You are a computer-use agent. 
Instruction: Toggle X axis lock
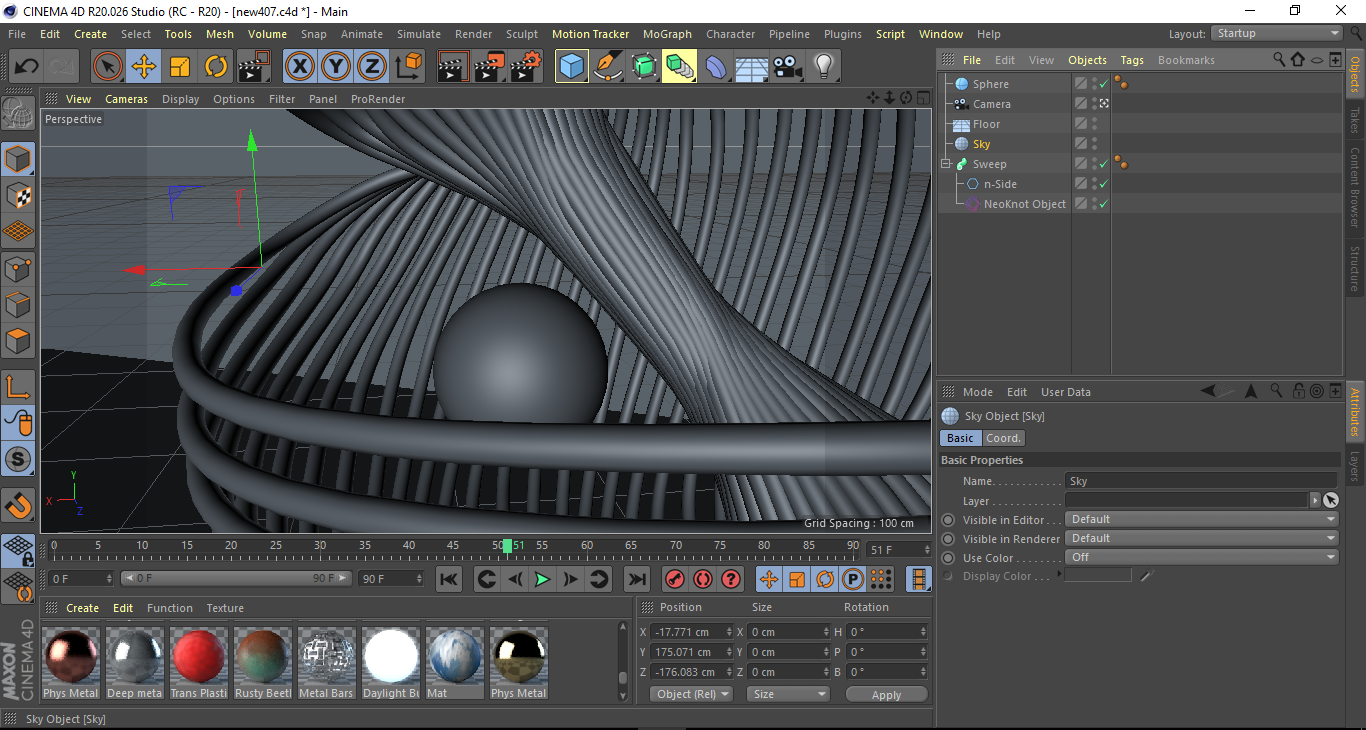[x=299, y=67]
